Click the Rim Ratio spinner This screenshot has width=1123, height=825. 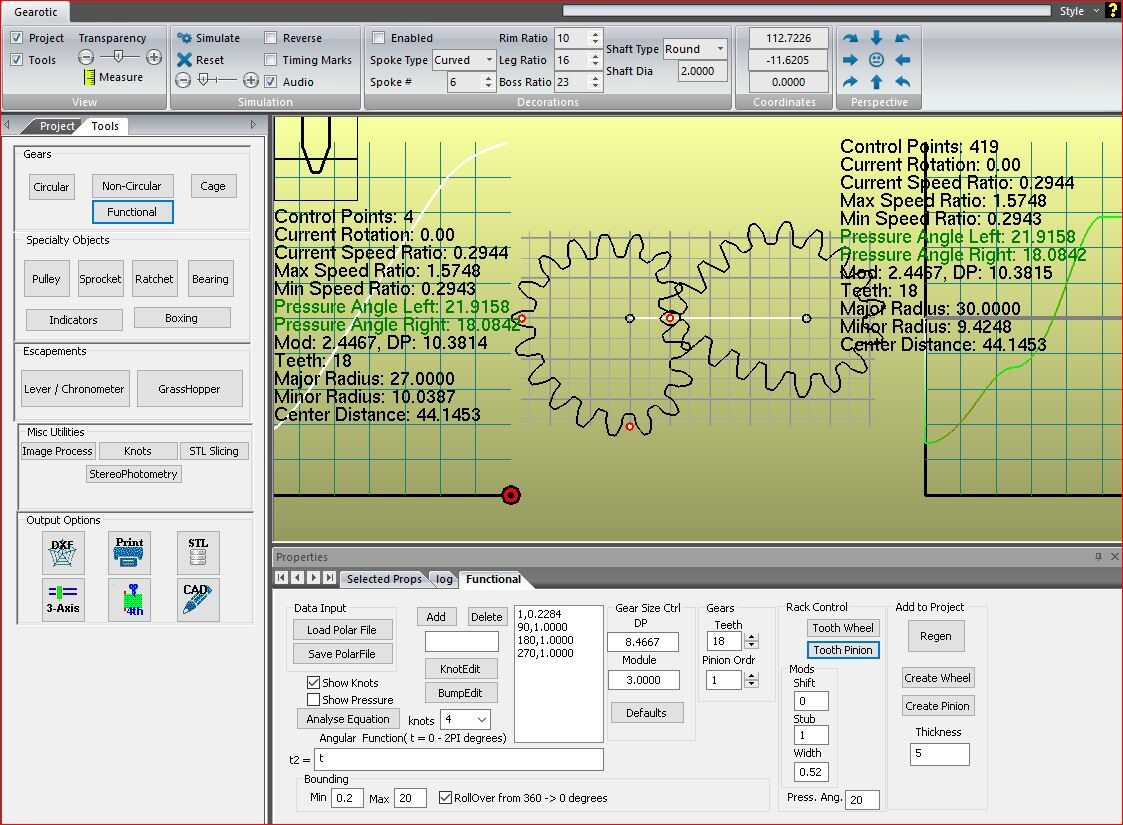(594, 38)
